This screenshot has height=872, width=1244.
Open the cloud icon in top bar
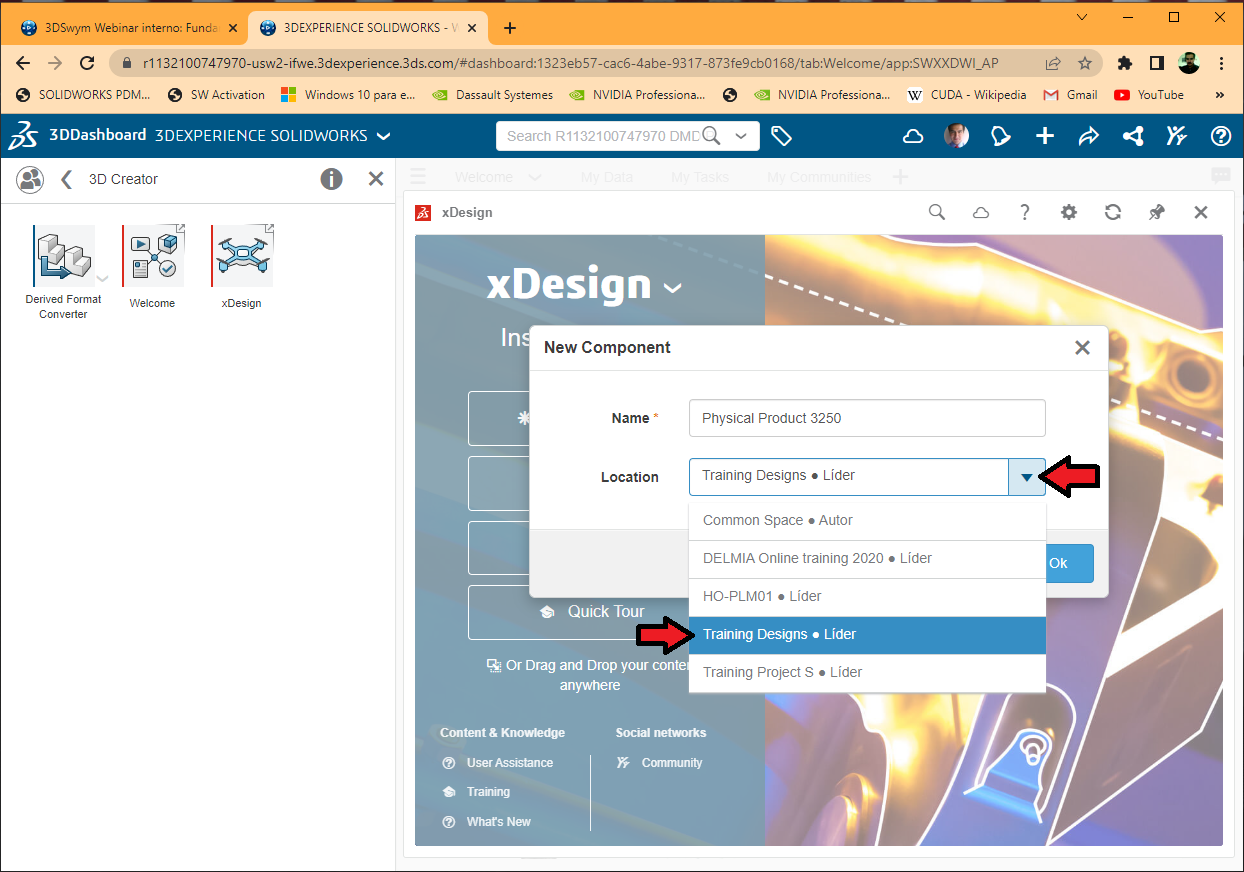(913, 136)
